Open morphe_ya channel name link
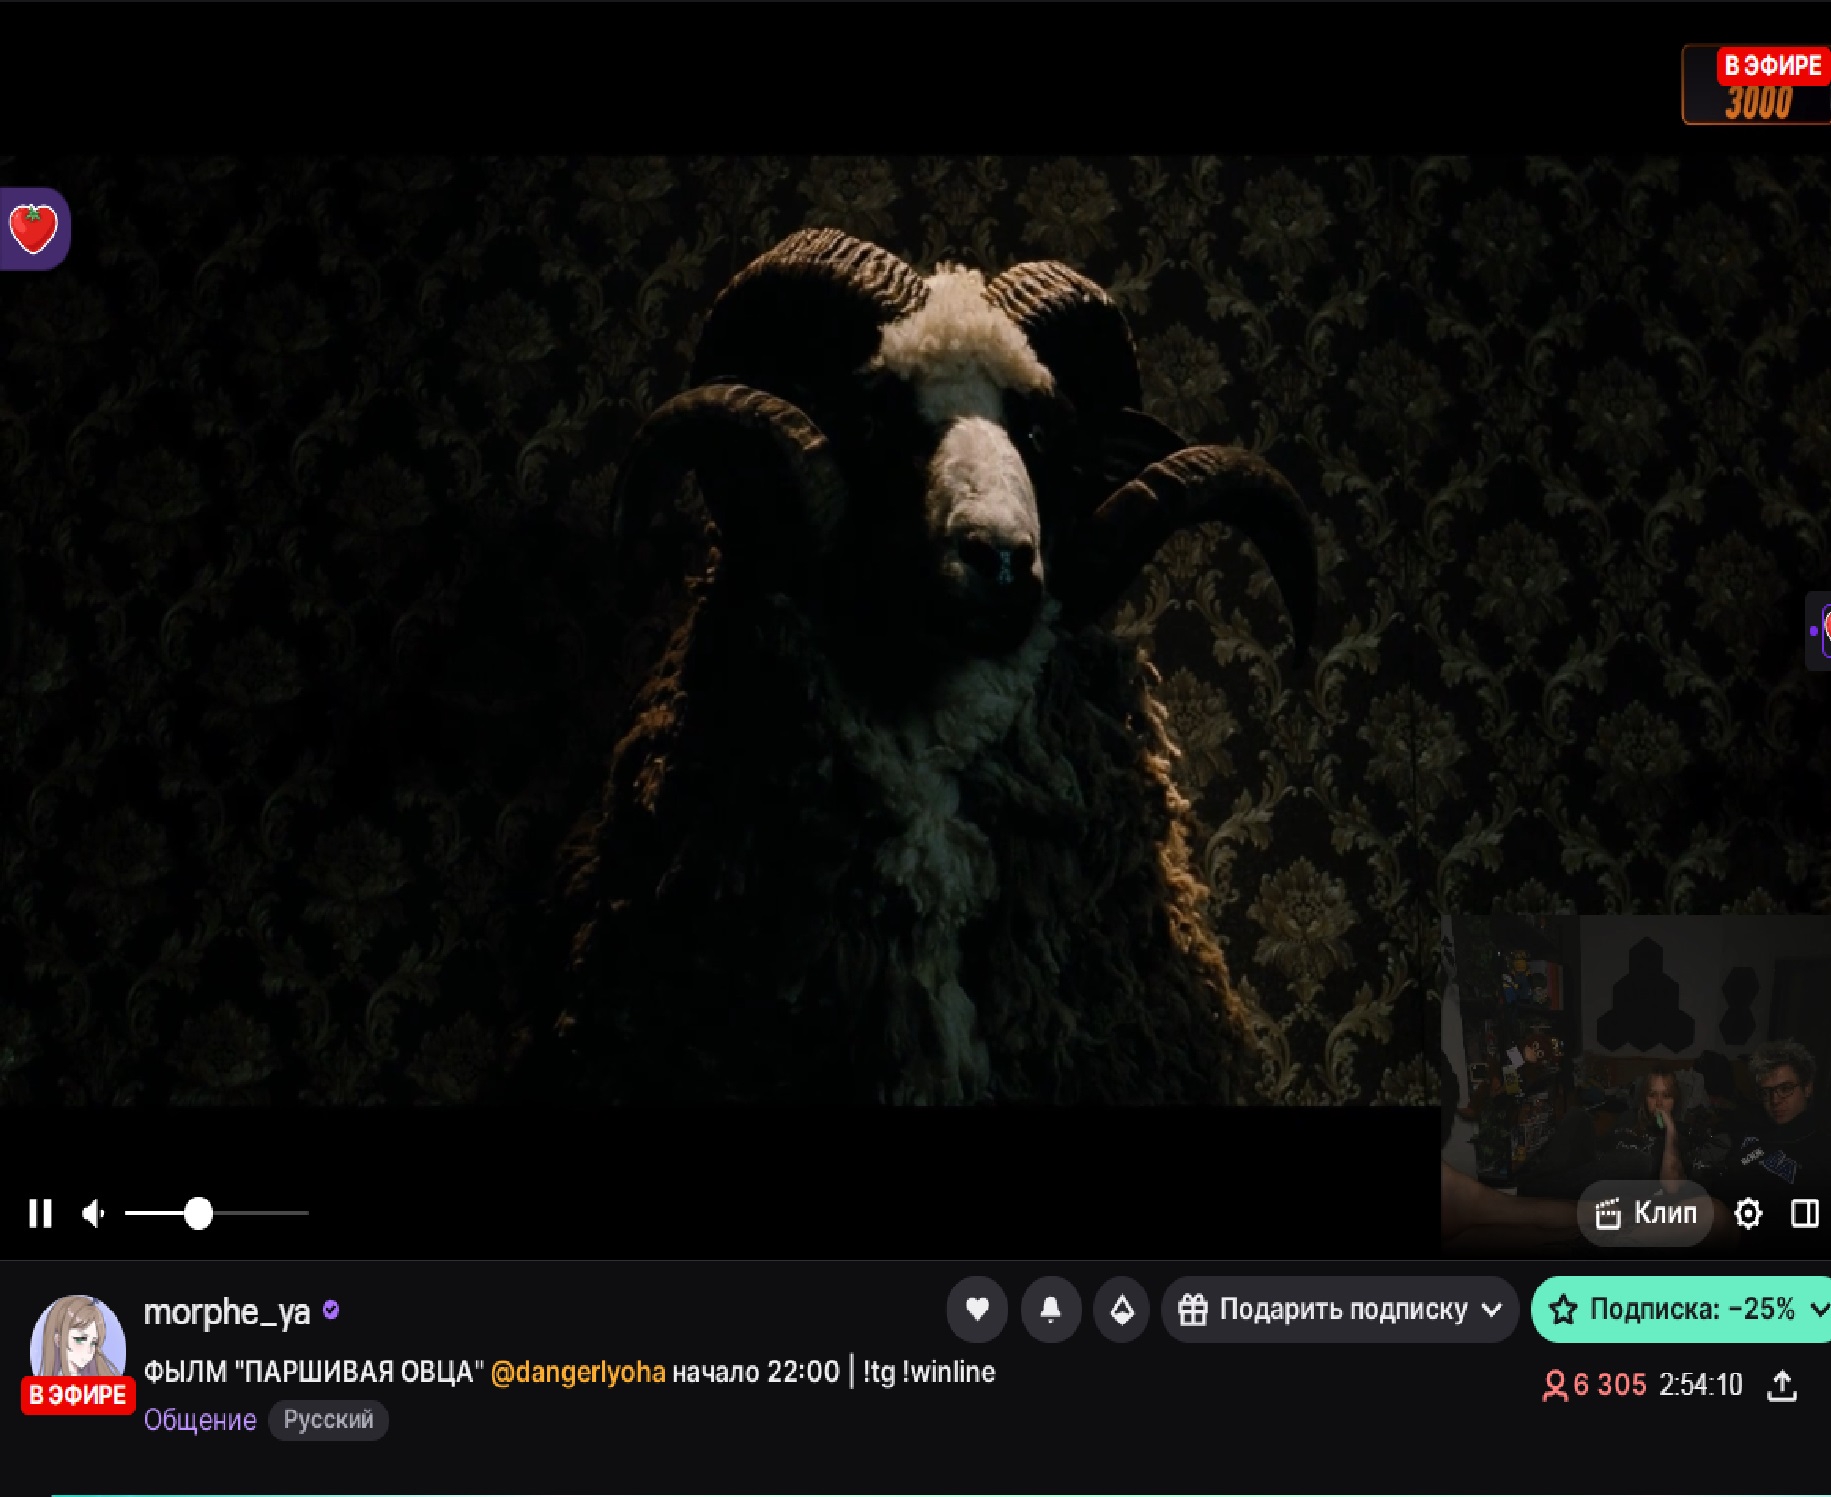 point(227,1311)
